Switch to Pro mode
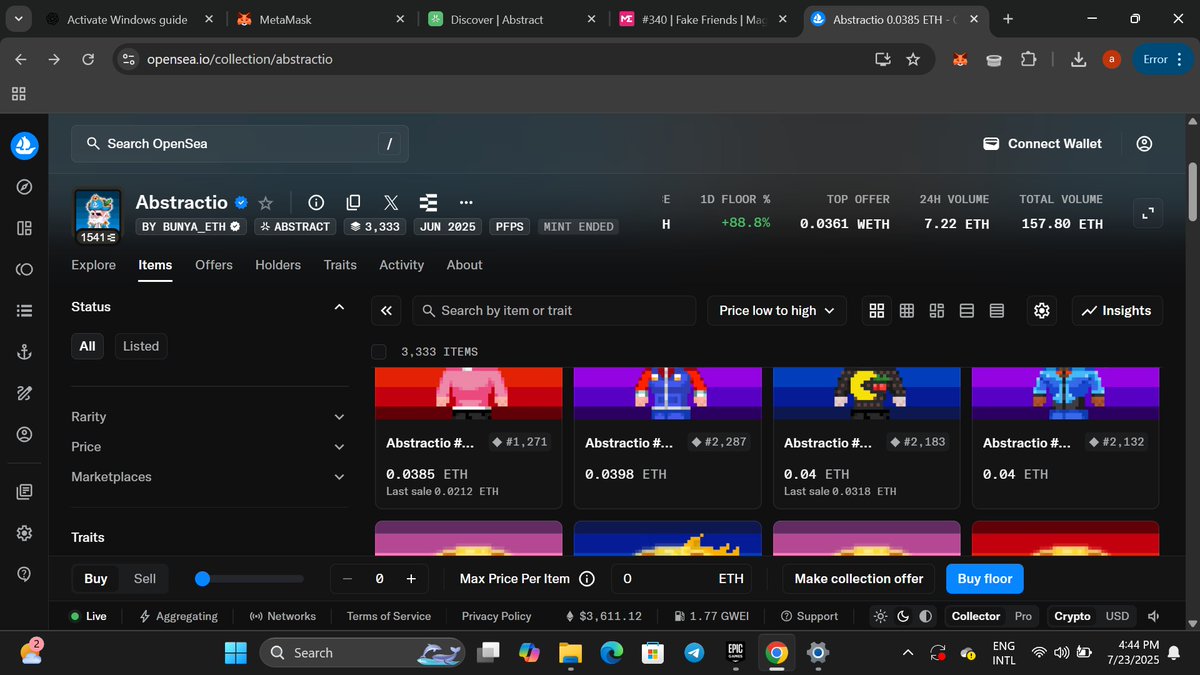 (1023, 616)
